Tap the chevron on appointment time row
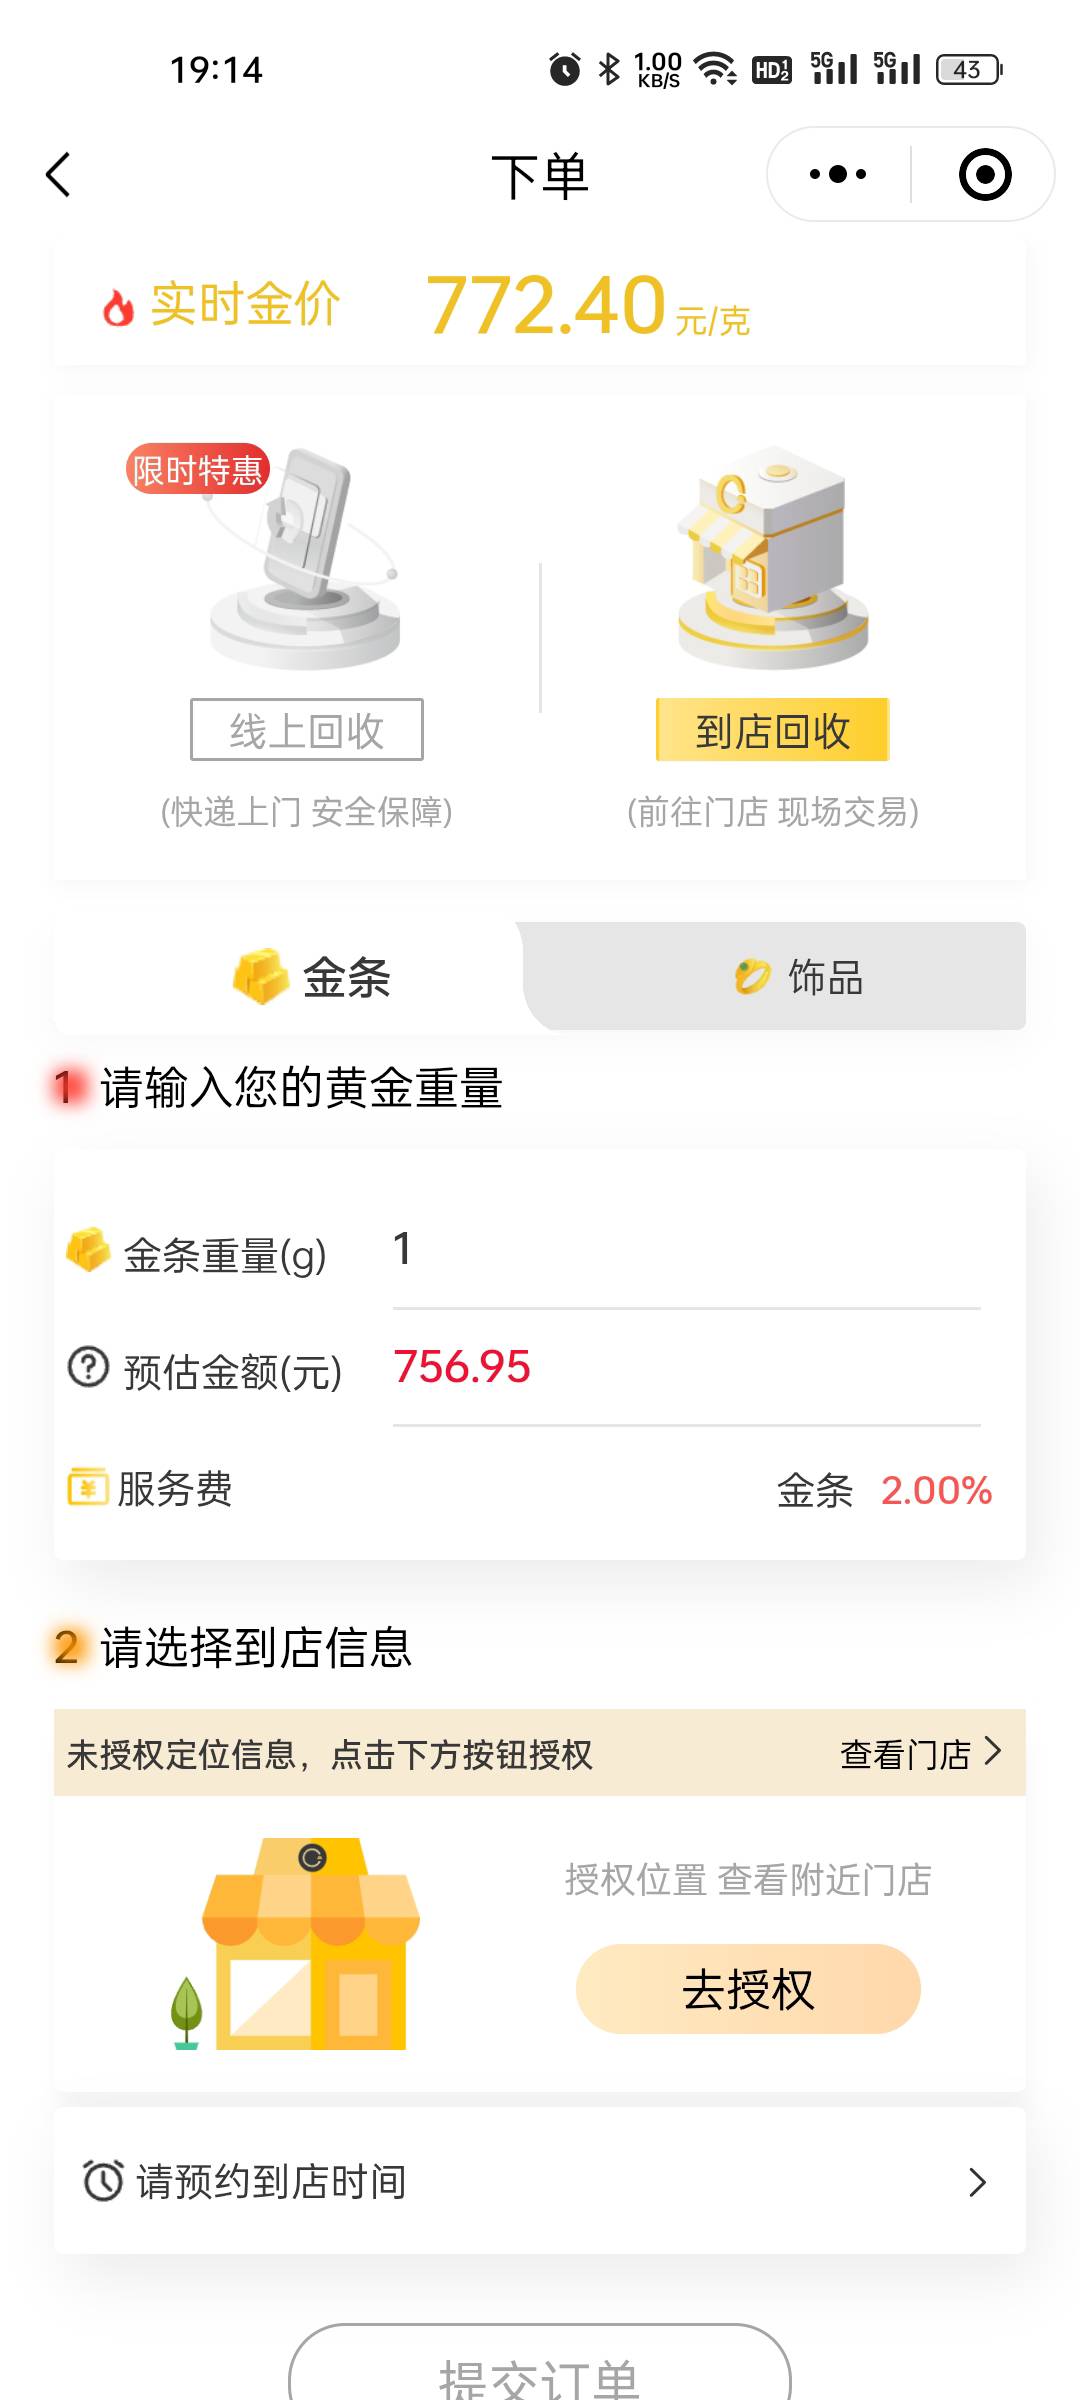This screenshot has height=2400, width=1080. click(977, 2182)
